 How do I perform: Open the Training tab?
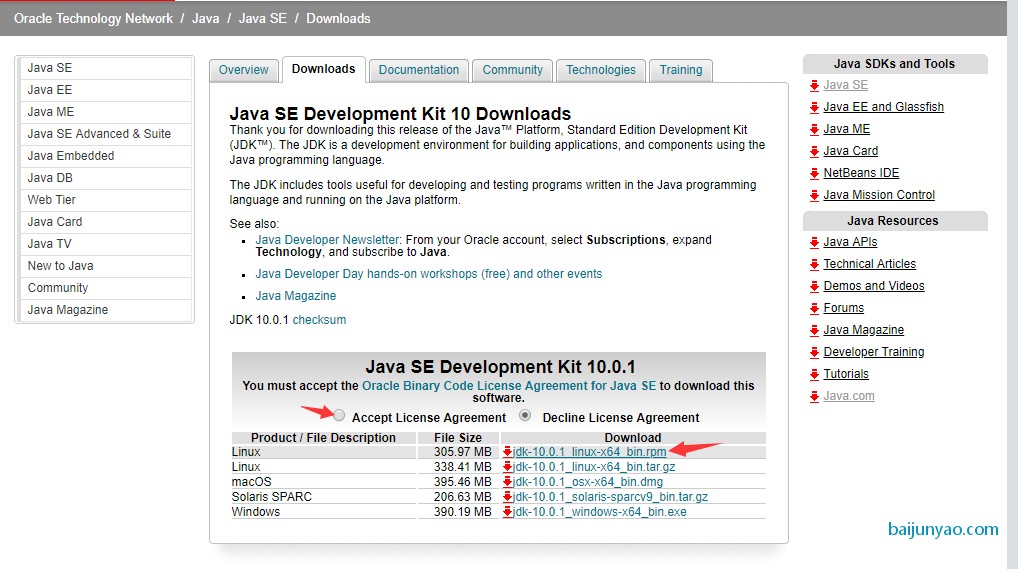681,70
